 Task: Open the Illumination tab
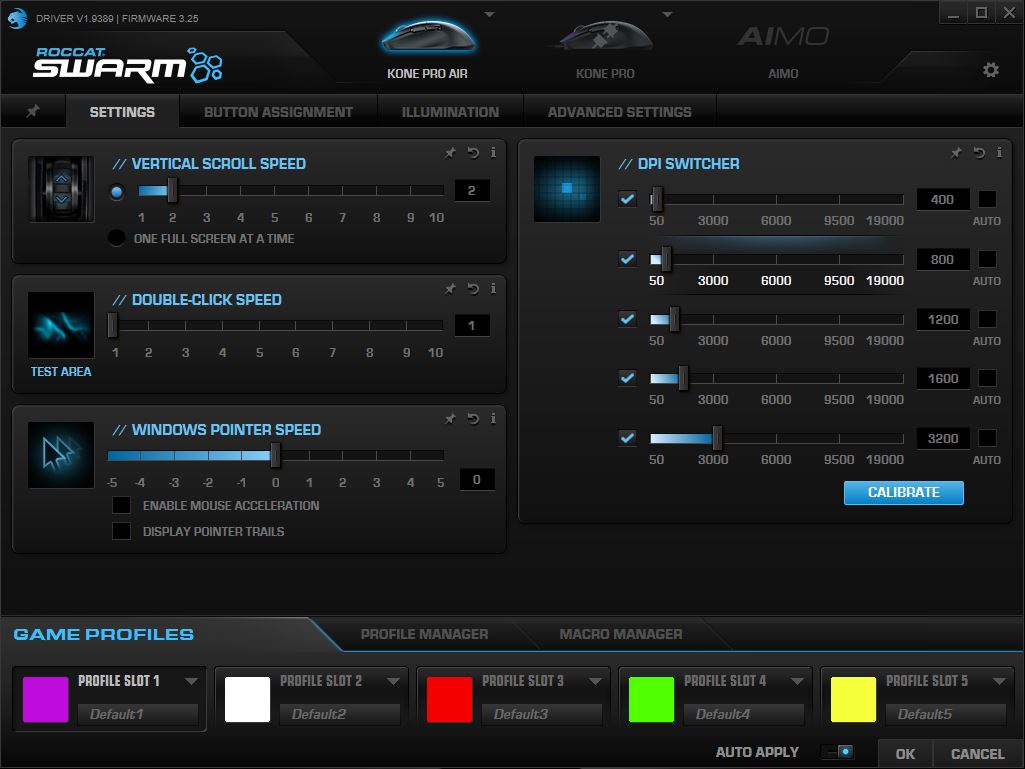coord(450,112)
